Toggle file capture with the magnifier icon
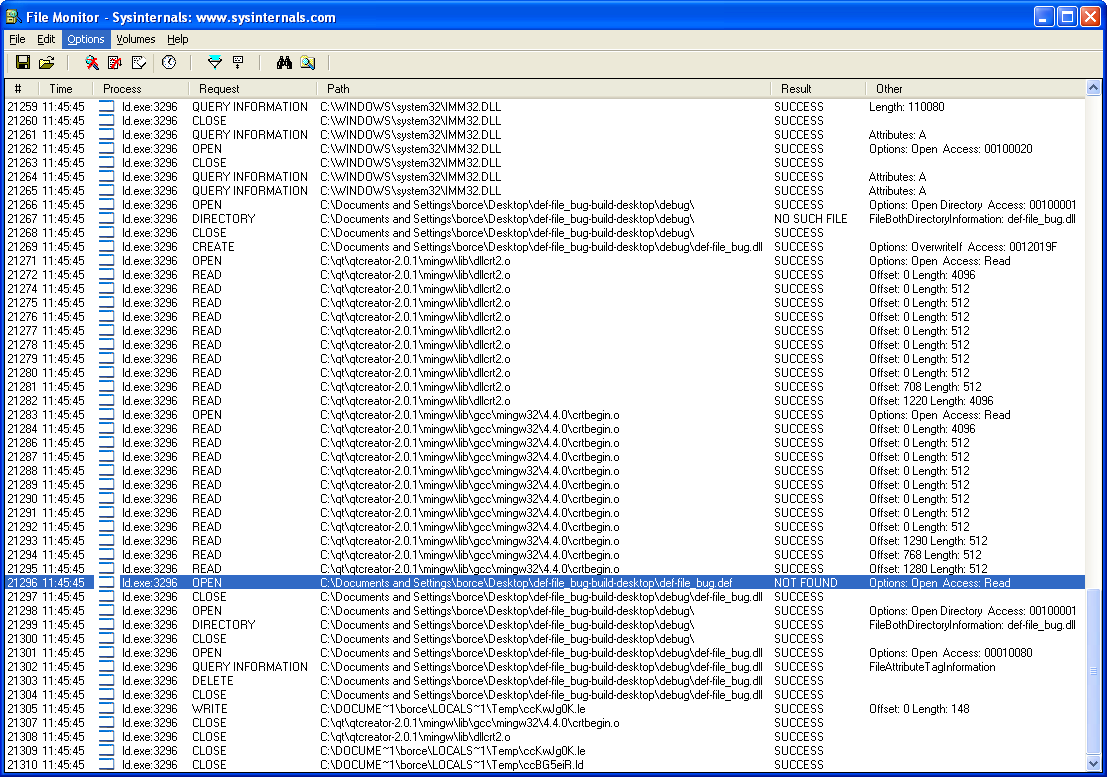The image size is (1107, 777). tap(92, 63)
